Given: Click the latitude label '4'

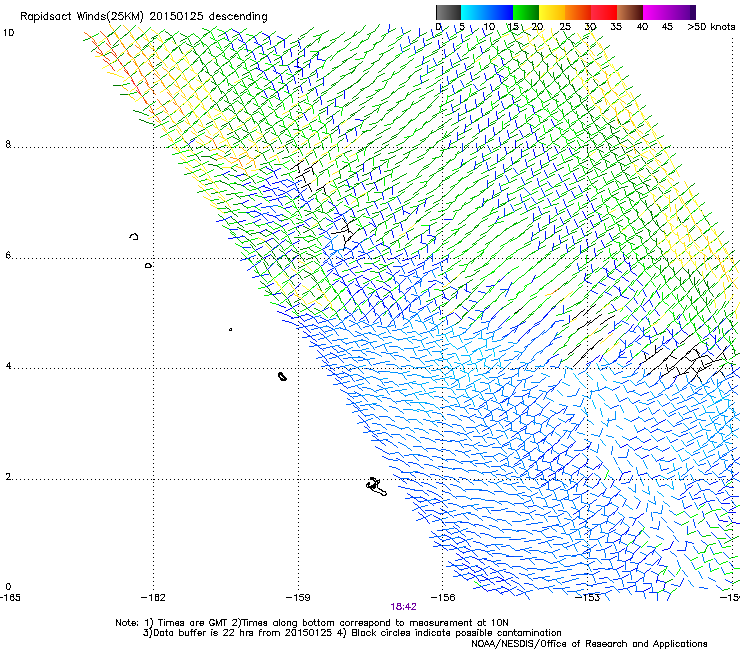Looking at the screenshot, I should click(x=8, y=366).
